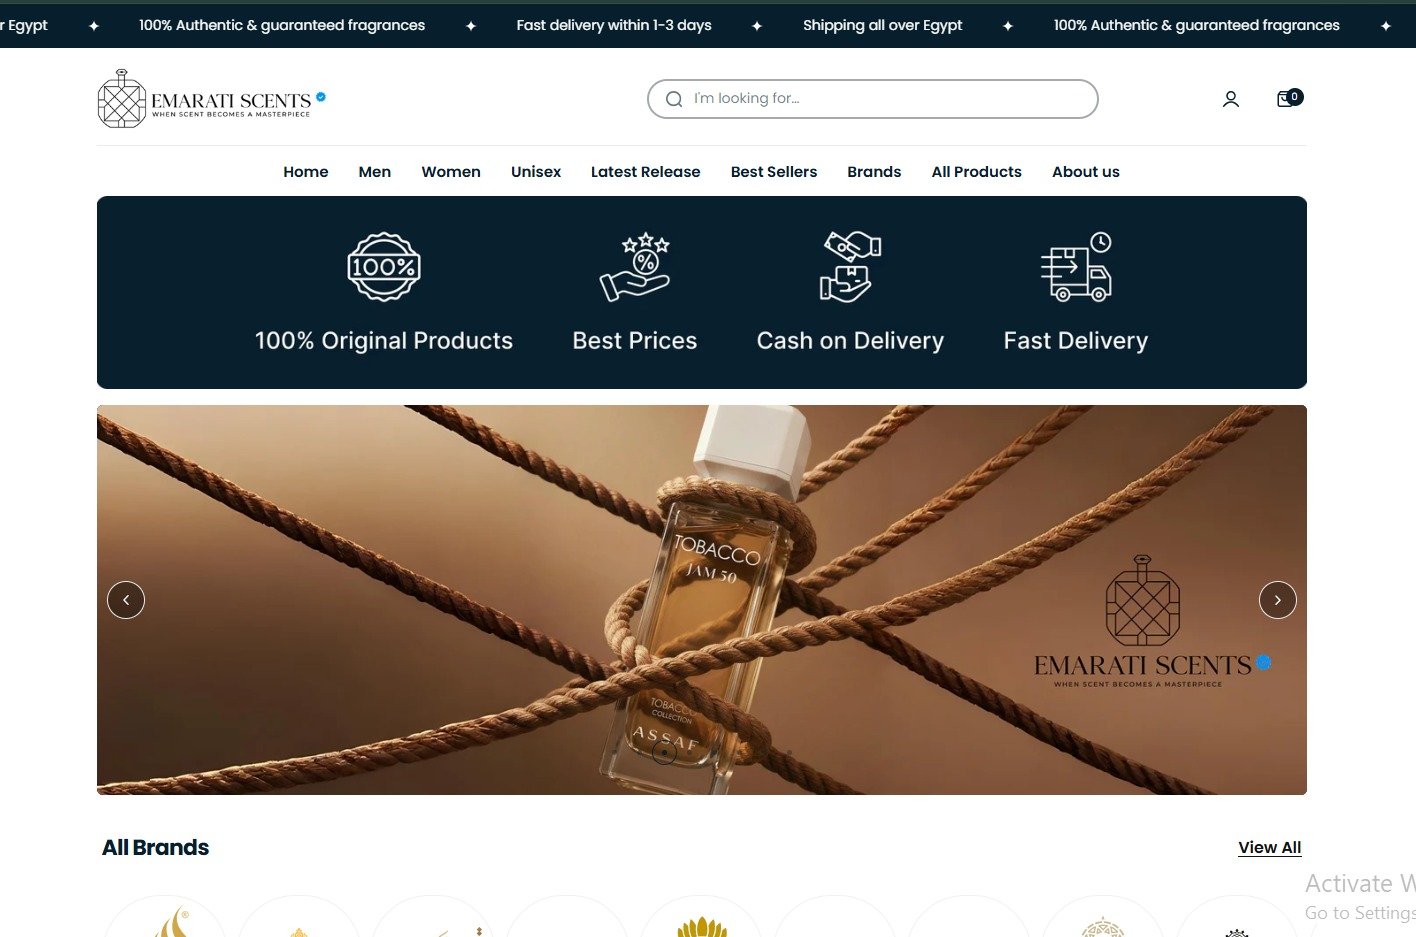This screenshot has height=937, width=1416.
Task: Open the shopping cart icon
Action: (1289, 98)
